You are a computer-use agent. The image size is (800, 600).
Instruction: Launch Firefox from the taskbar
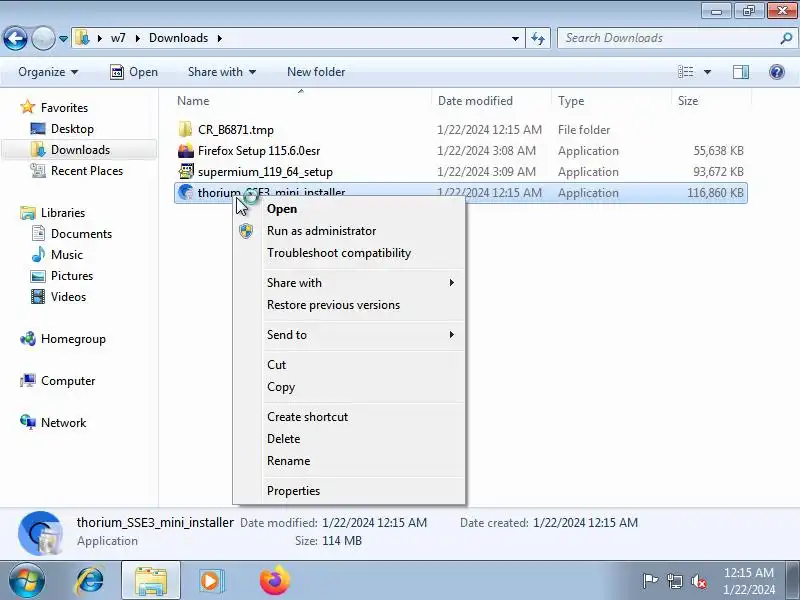click(x=274, y=581)
